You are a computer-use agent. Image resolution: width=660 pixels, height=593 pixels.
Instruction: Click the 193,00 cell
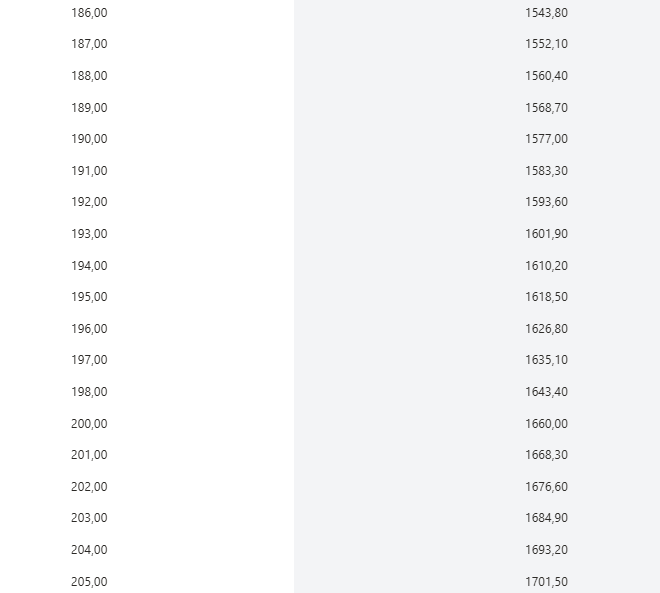(x=89, y=234)
